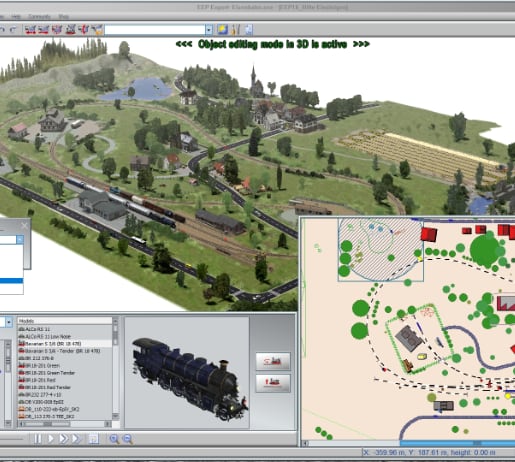The width and height of the screenshot is (515, 462).
Task: Click the zoom out magnifier icon
Action: (x=128, y=439)
